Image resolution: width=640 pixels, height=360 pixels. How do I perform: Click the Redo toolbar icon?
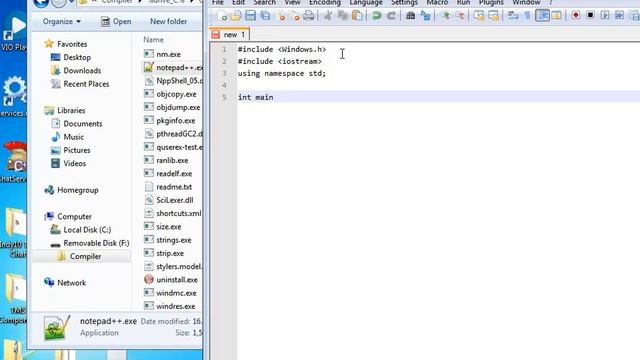pos(391,16)
